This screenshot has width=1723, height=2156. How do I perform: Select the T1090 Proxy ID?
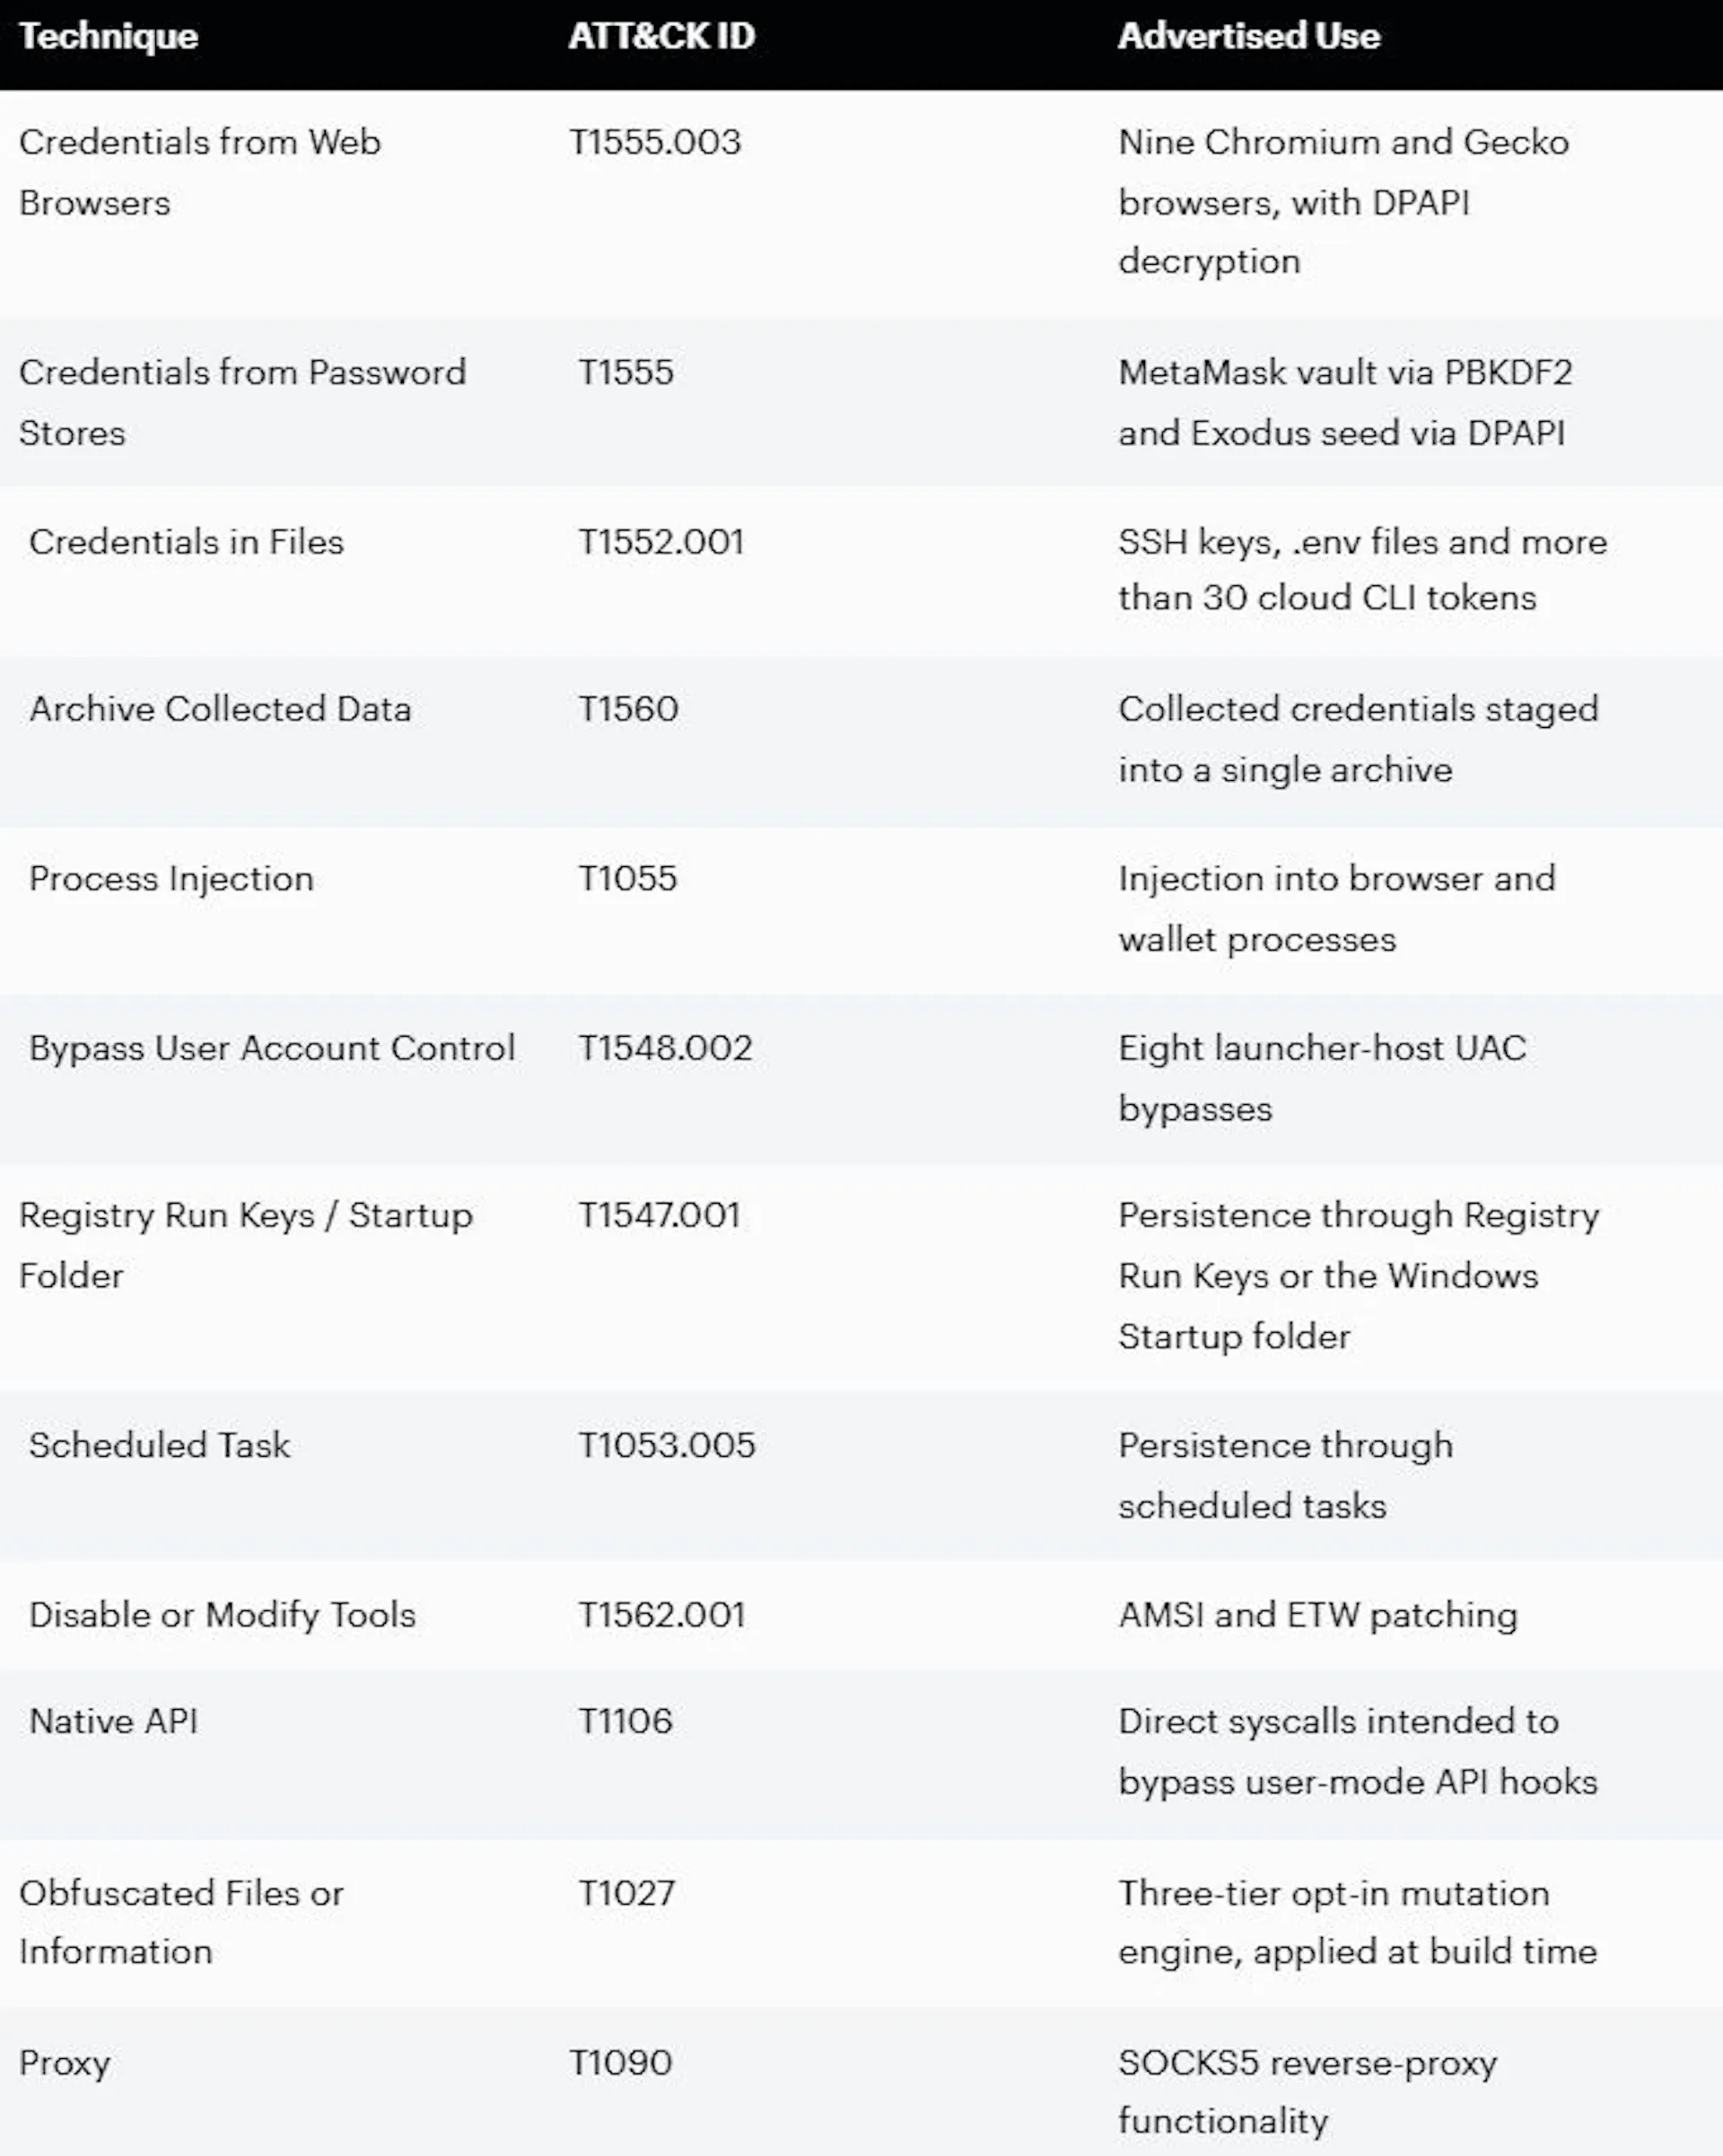point(620,2063)
